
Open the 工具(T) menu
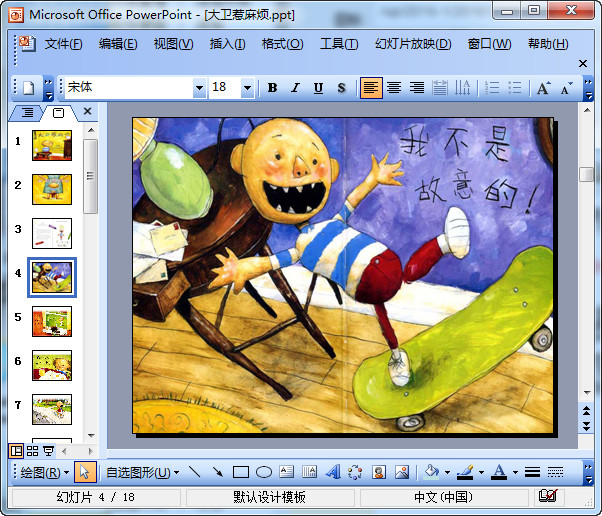(x=339, y=44)
